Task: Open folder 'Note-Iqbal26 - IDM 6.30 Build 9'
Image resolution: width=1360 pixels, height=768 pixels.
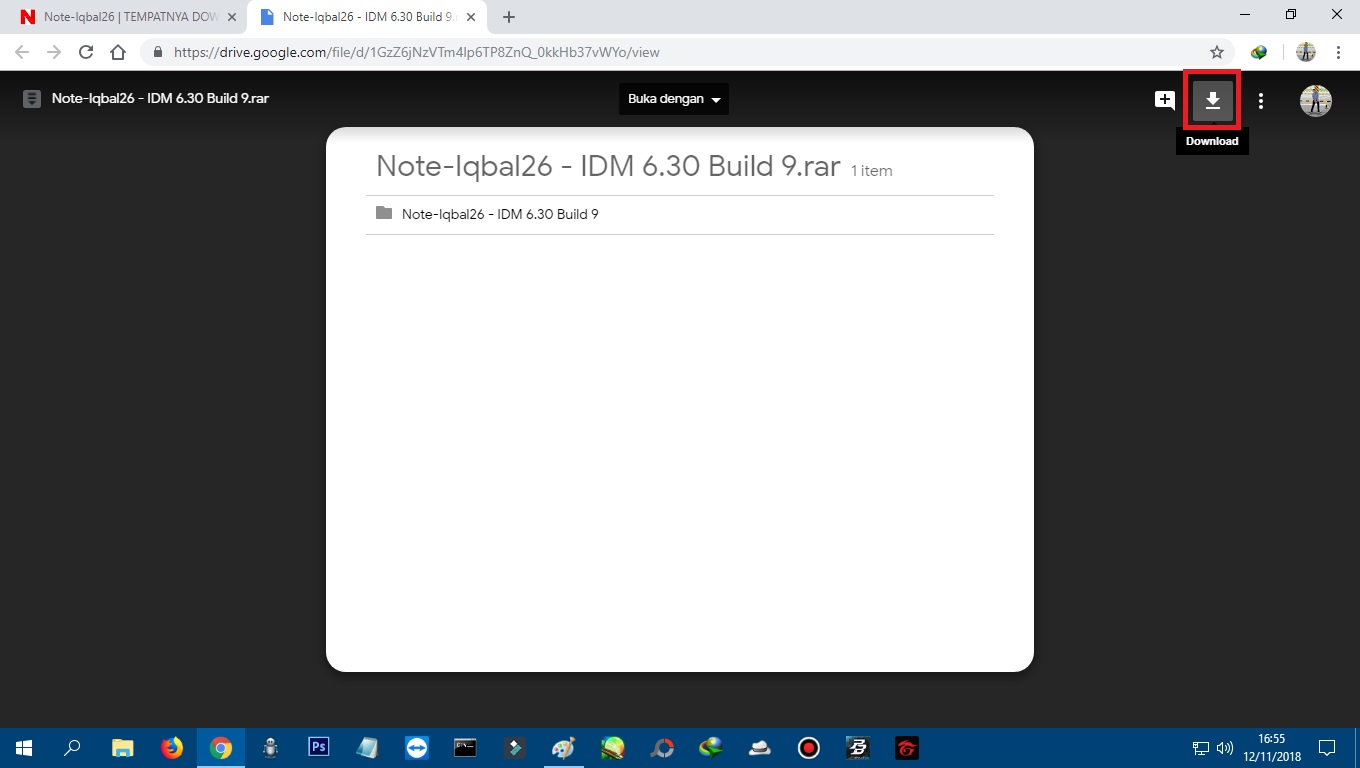Action: pyautogui.click(x=680, y=214)
